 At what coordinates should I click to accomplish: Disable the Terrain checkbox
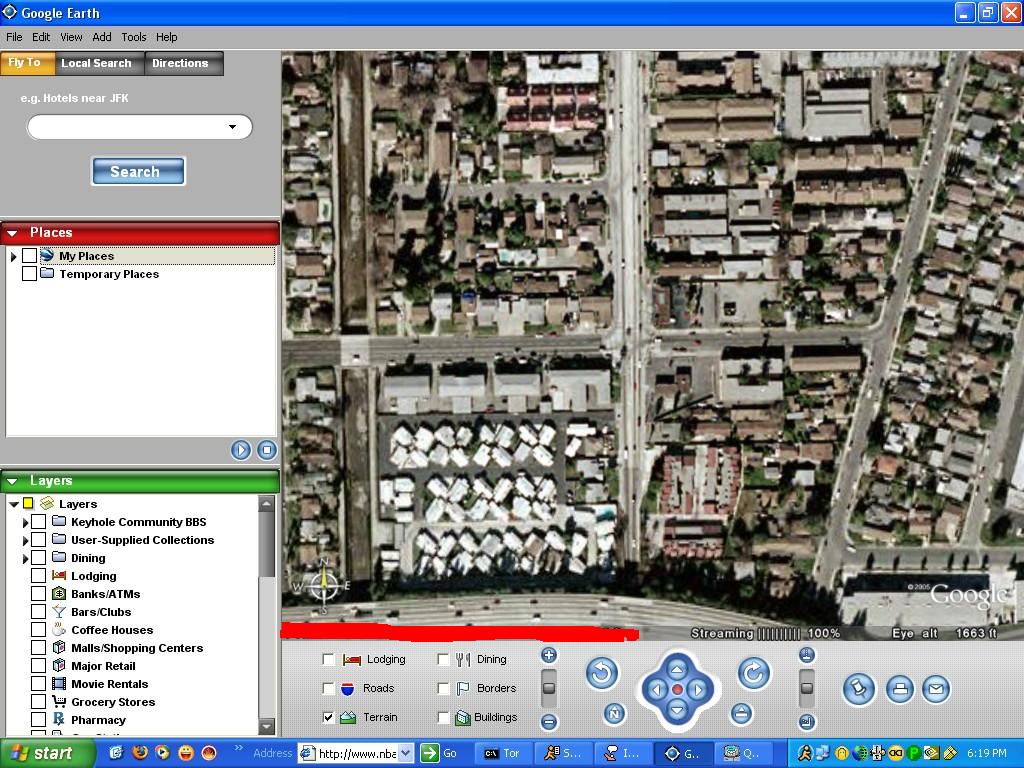coord(328,717)
